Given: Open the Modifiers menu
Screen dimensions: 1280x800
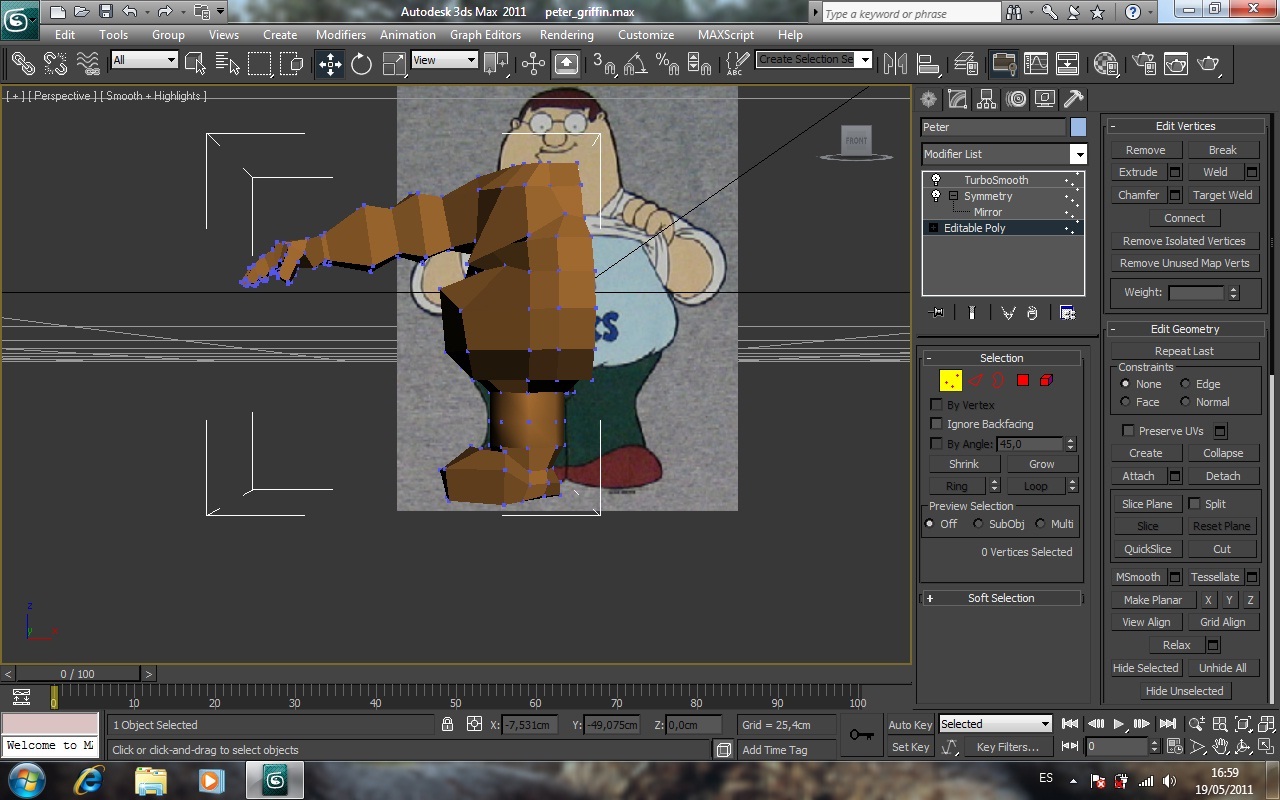Looking at the screenshot, I should pos(340,34).
